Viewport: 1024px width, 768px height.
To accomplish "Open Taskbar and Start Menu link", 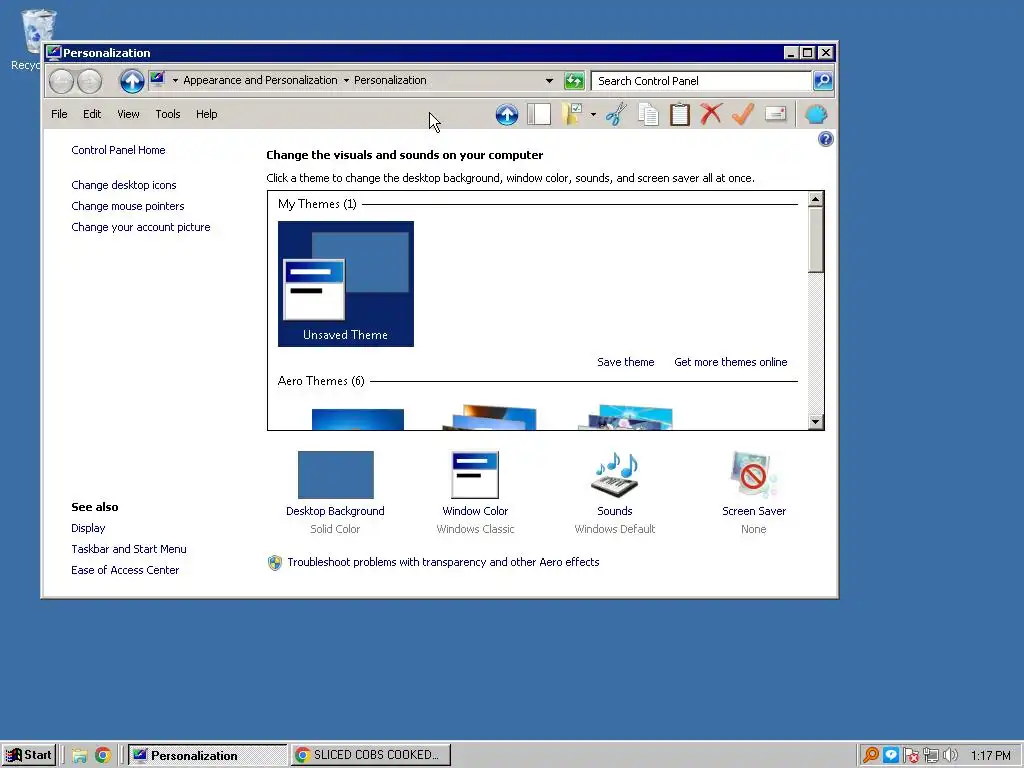I will point(129,549).
